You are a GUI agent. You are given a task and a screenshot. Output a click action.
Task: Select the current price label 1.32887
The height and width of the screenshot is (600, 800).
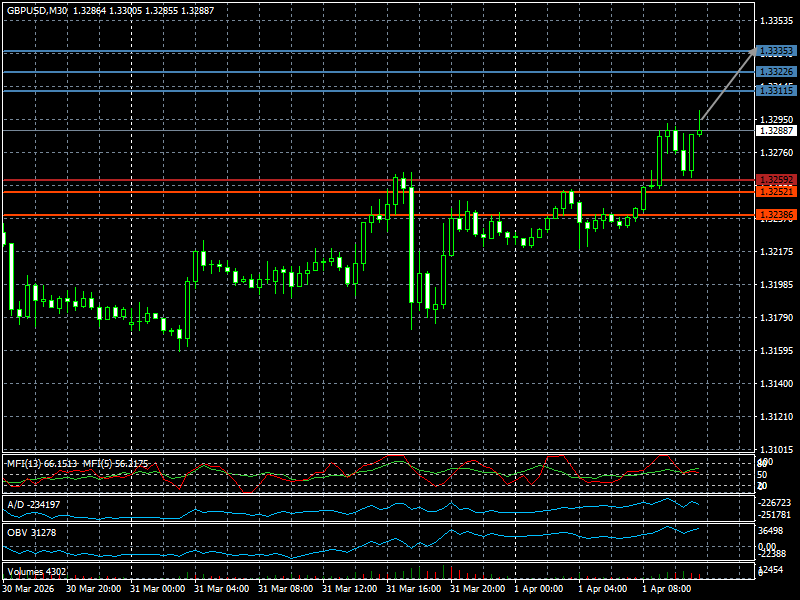point(776,131)
